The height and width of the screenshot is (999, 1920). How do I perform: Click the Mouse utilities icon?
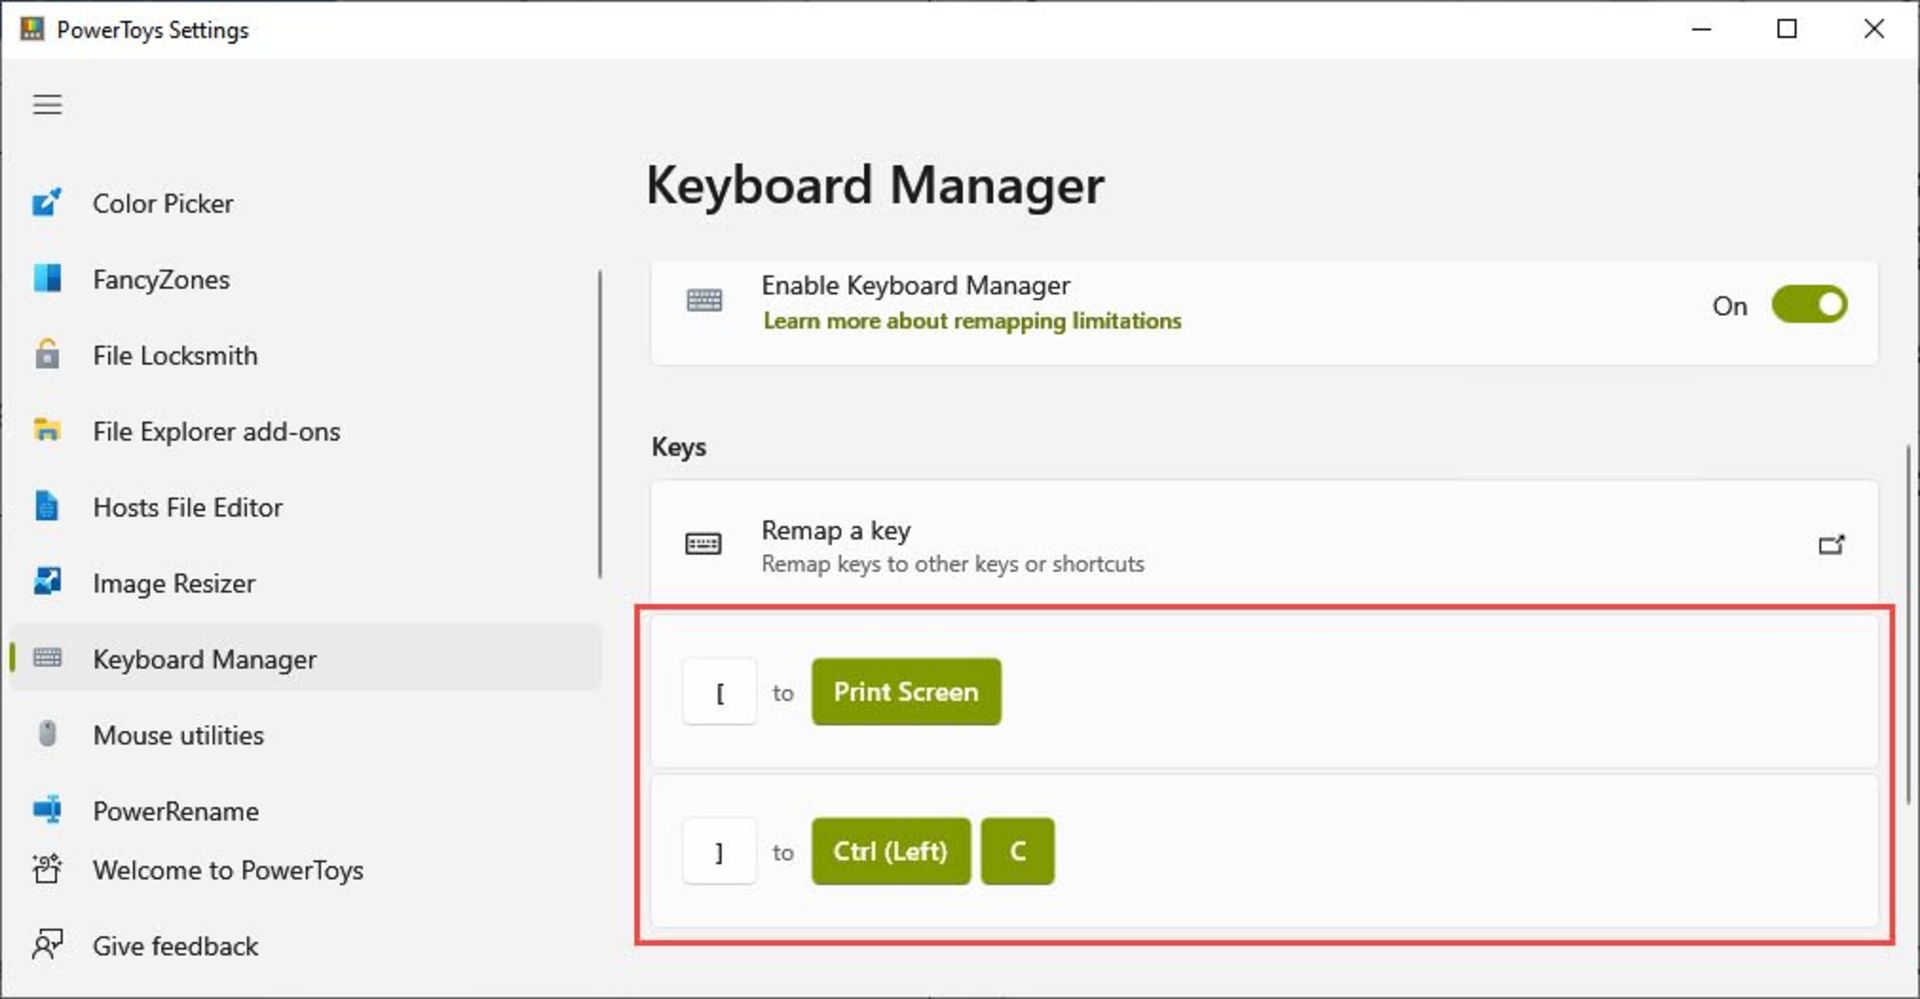[47, 734]
